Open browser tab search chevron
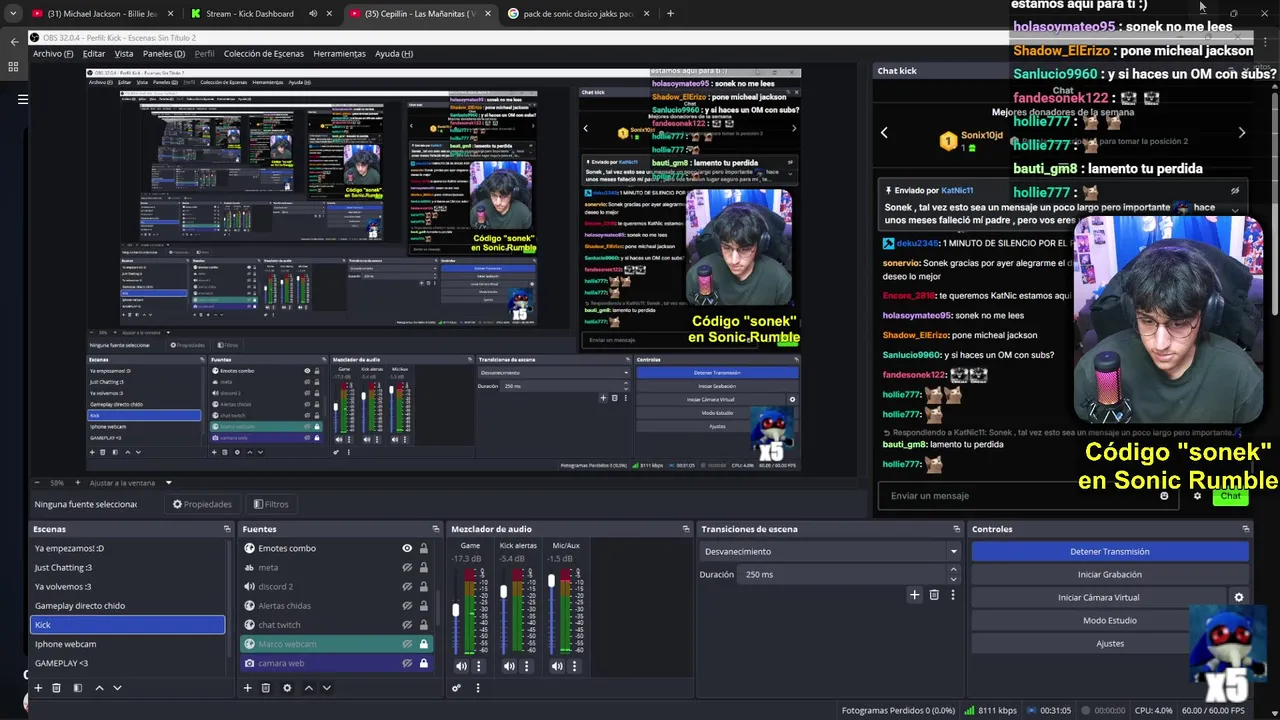 click(12, 13)
